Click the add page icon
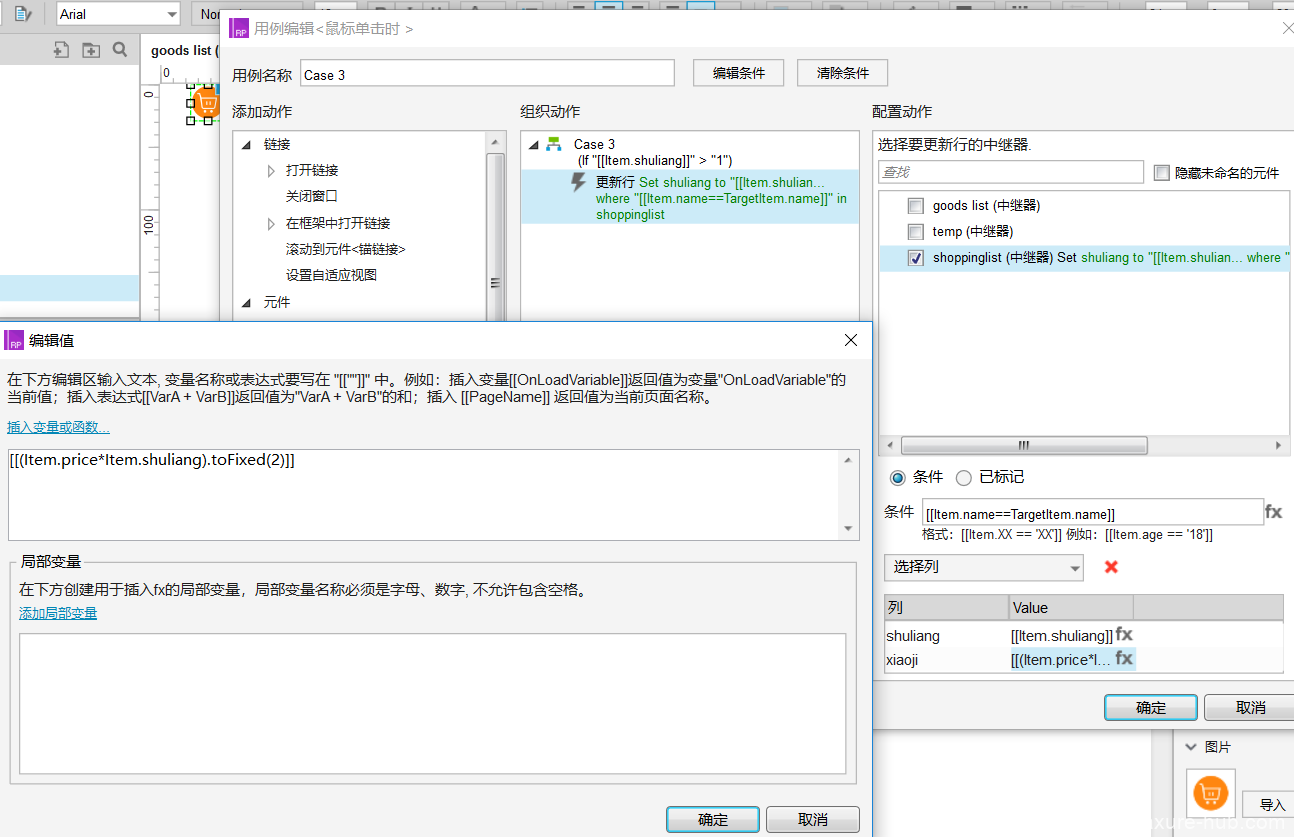Screen dimensions: 1294x837 click(61, 50)
